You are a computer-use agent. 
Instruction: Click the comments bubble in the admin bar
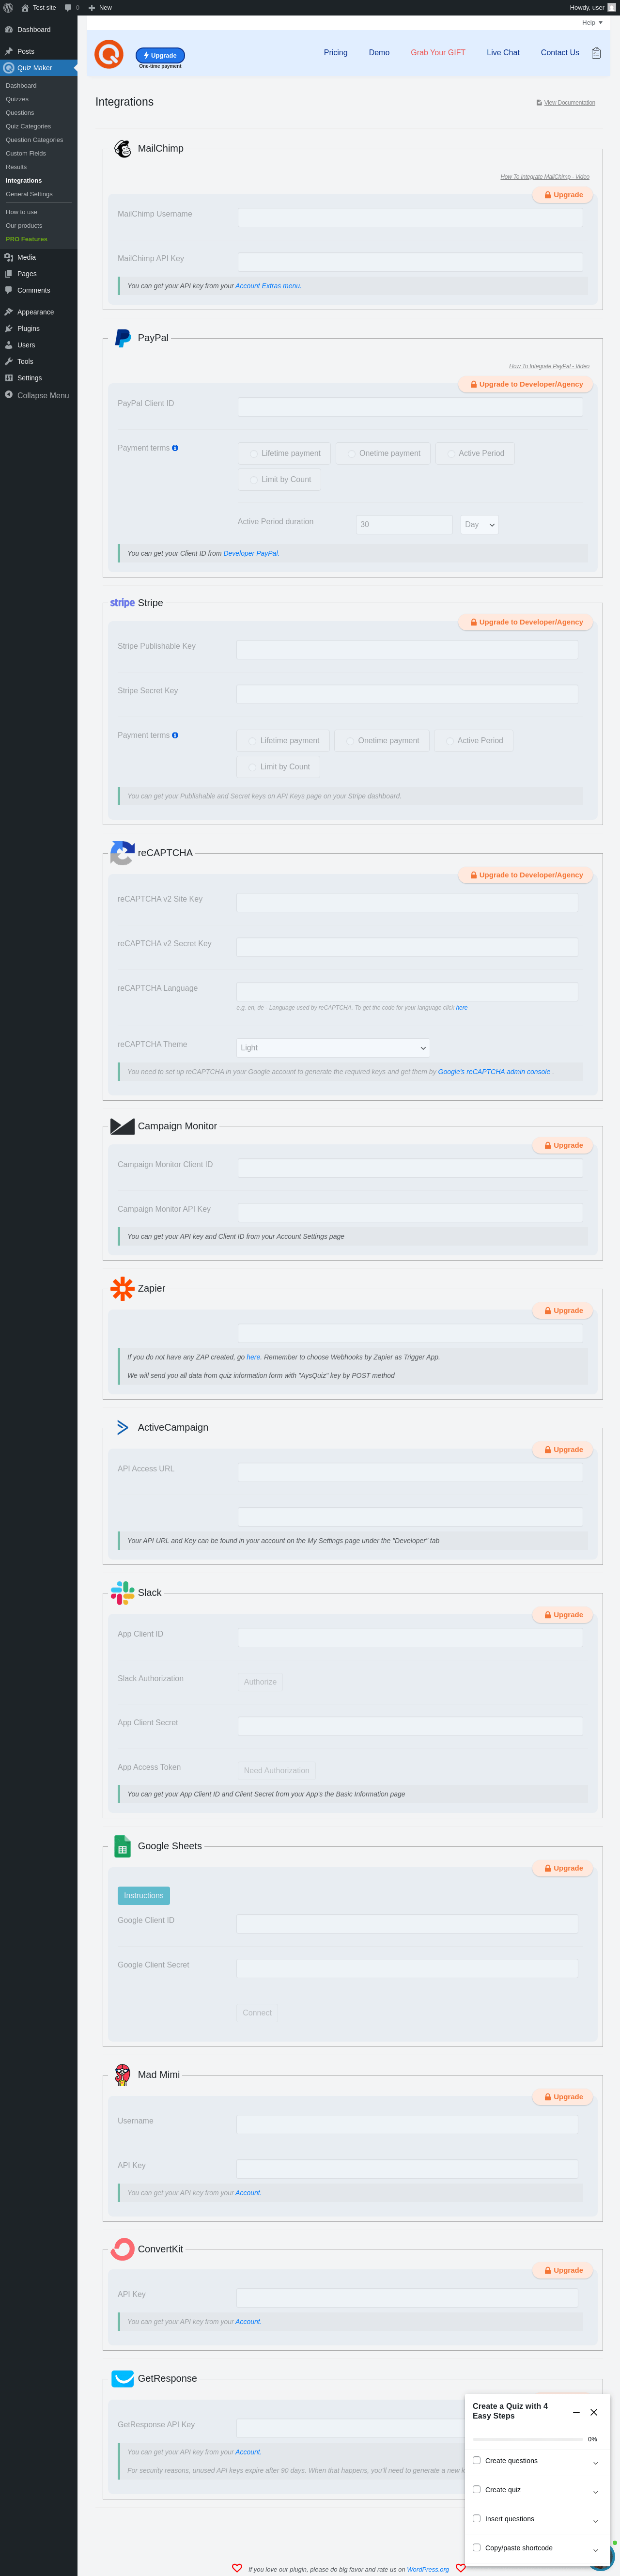68,7
